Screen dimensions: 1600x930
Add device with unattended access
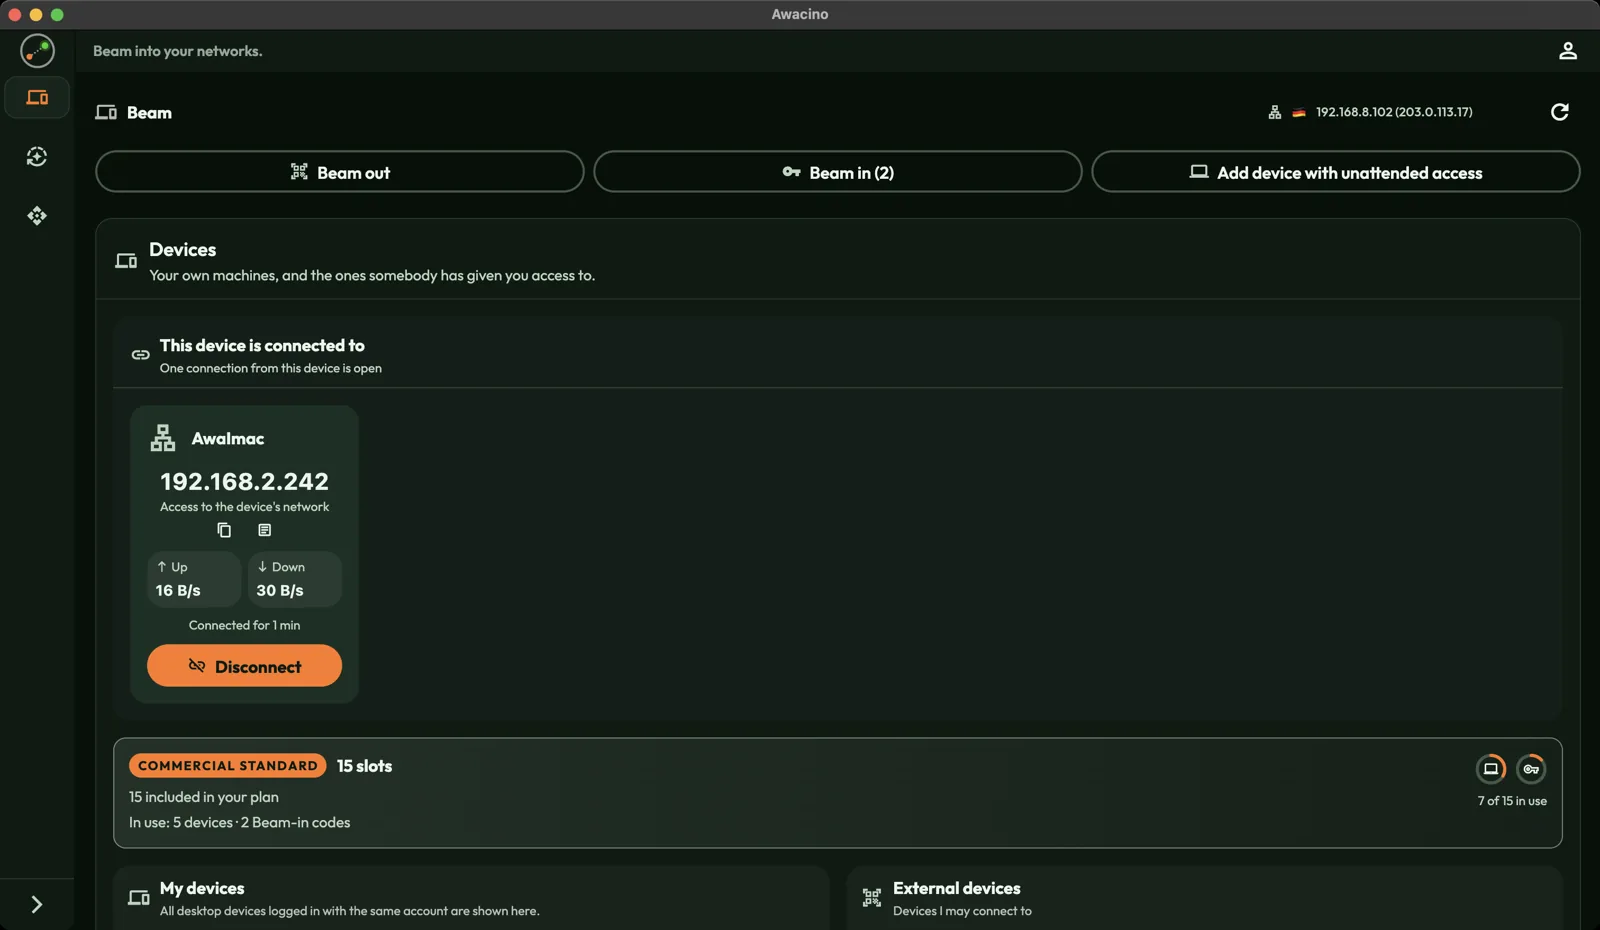(1336, 172)
